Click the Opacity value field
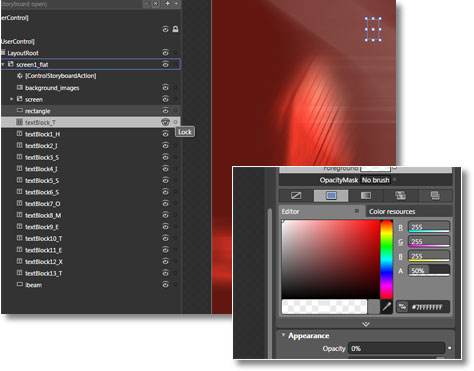The height and width of the screenshot is (371, 474). (396, 348)
